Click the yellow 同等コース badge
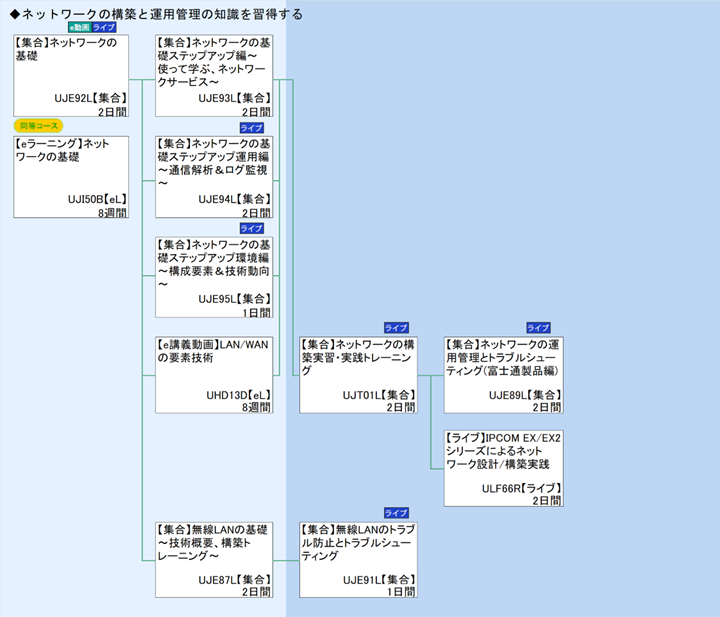Viewport: 720px width, 617px height. pyautogui.click(x=38, y=126)
